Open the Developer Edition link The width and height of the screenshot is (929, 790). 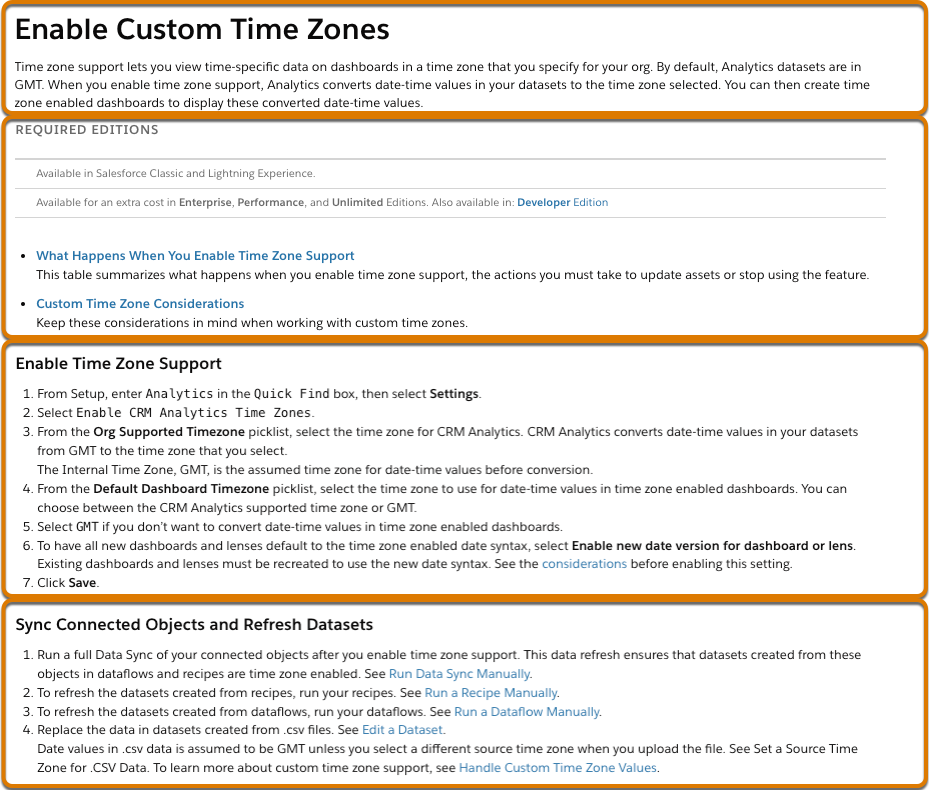[562, 203]
